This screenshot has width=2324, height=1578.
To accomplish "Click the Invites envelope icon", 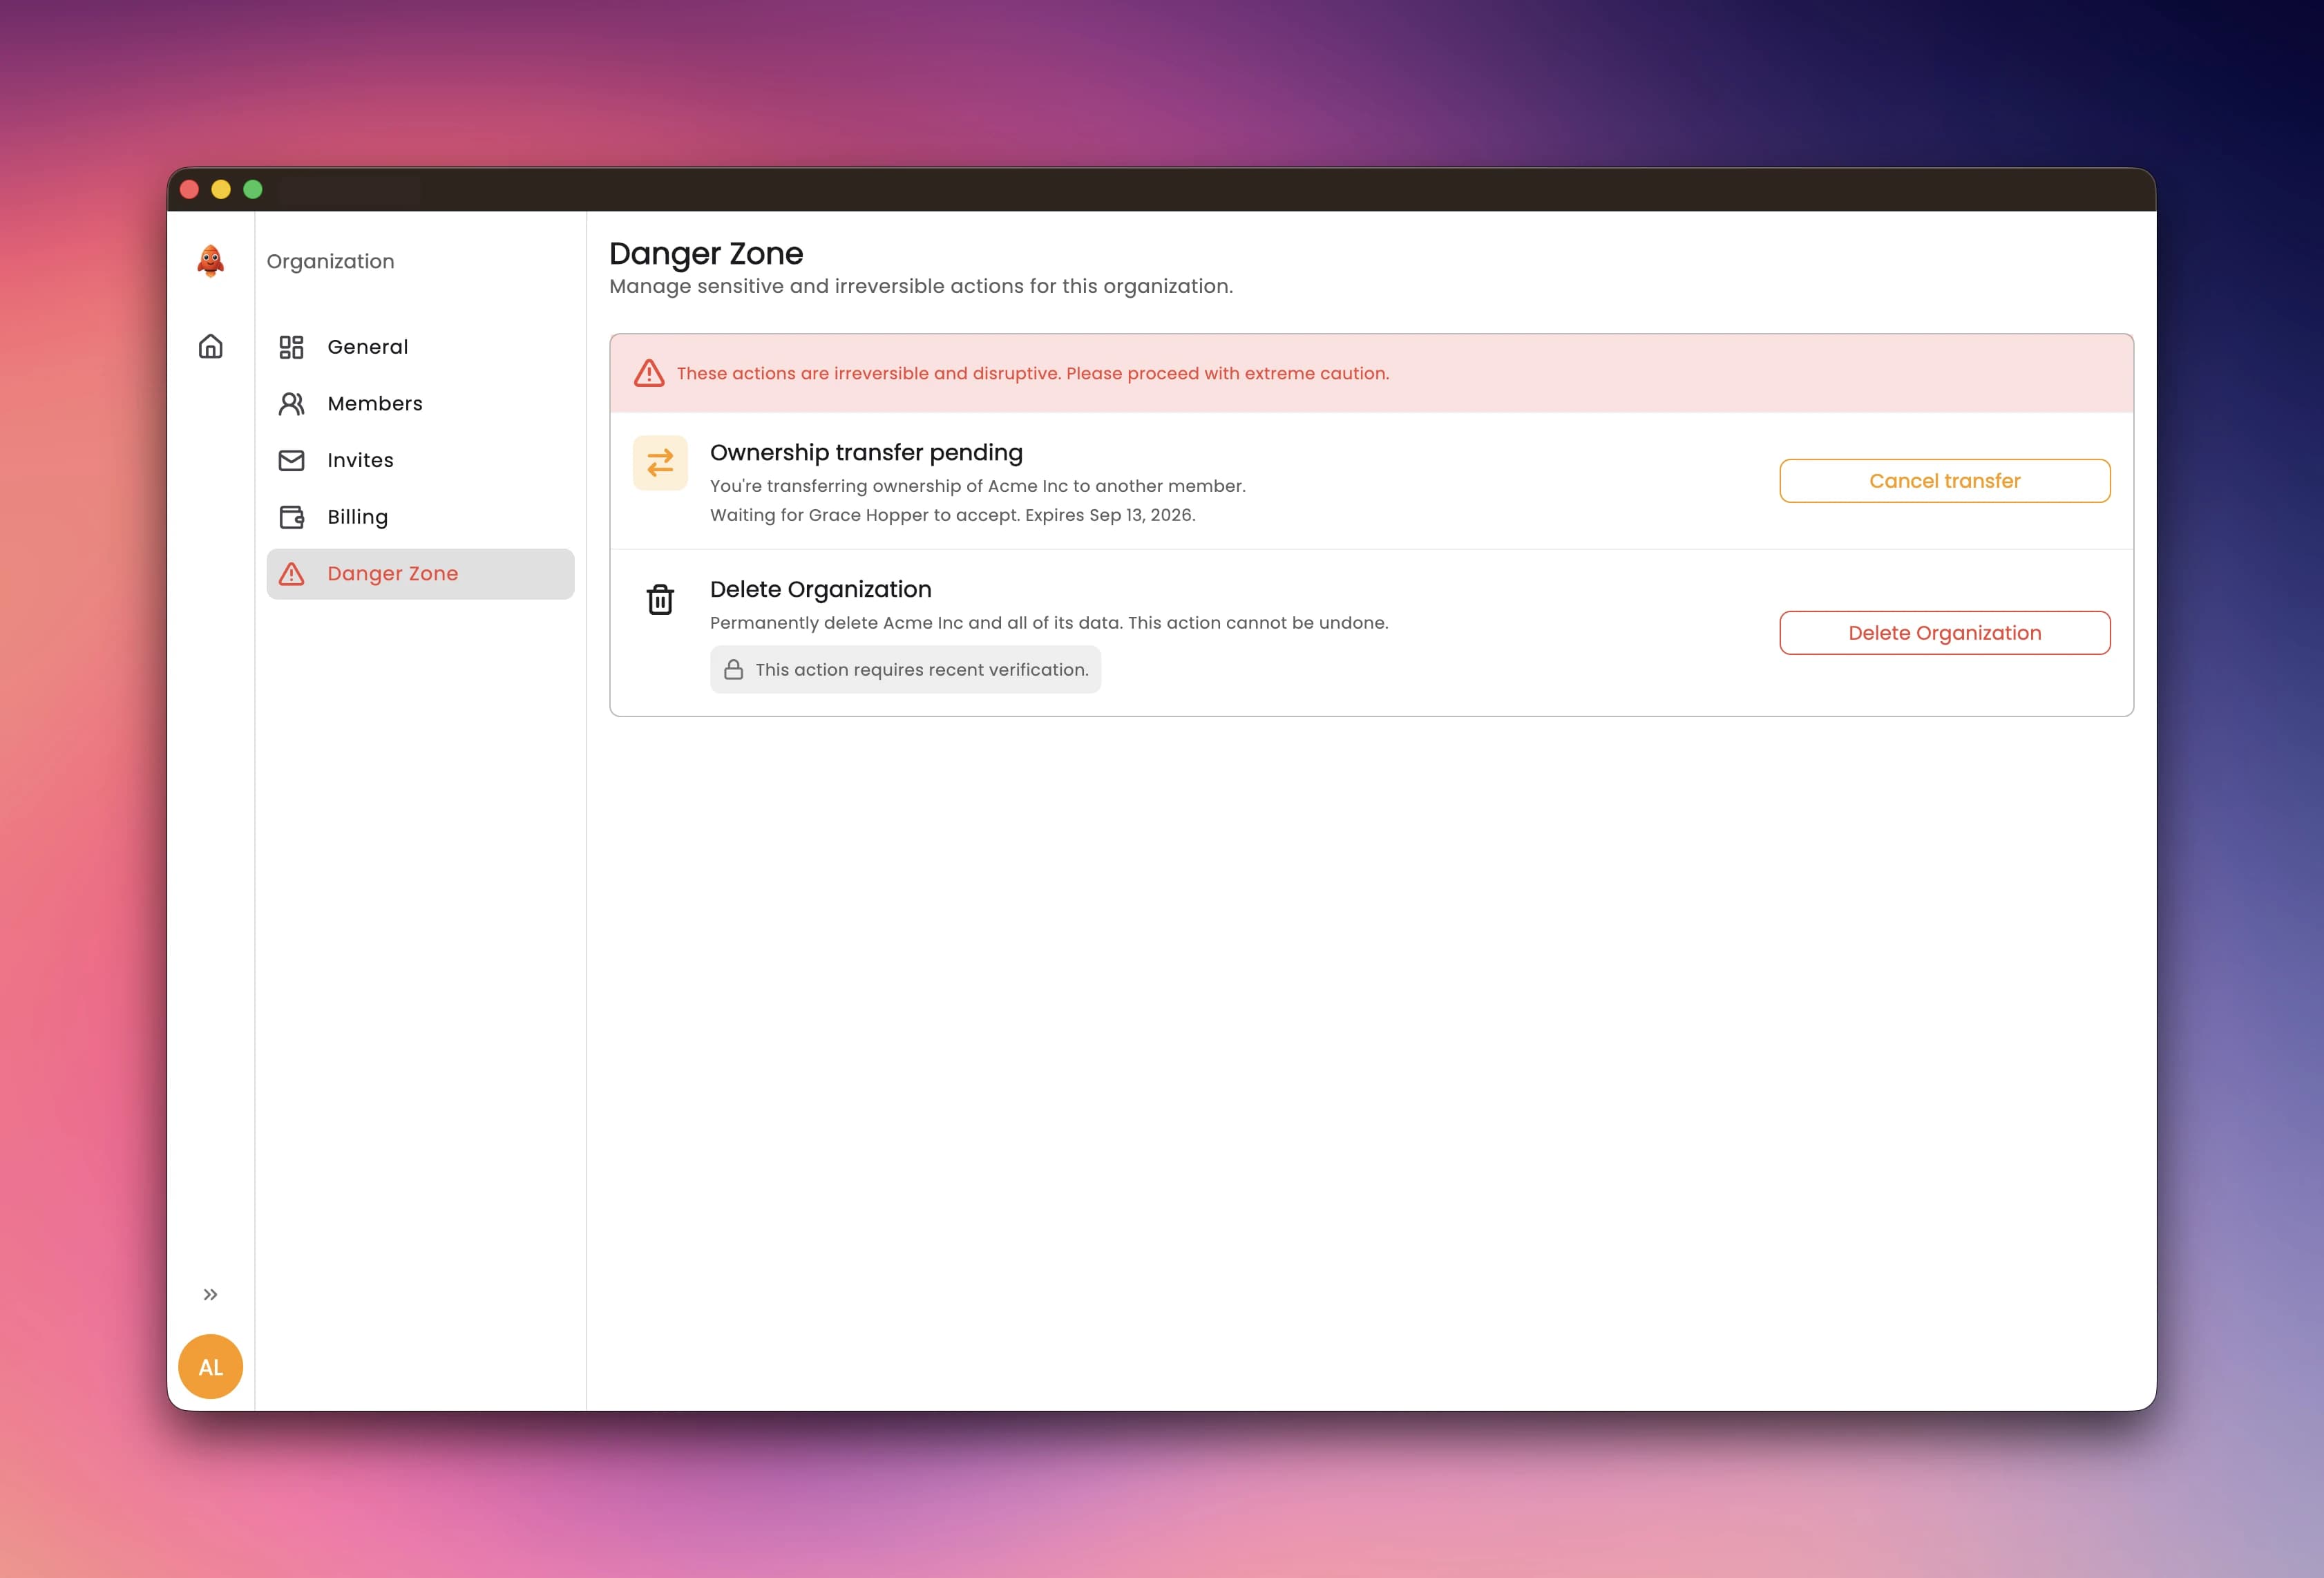I will (291, 460).
